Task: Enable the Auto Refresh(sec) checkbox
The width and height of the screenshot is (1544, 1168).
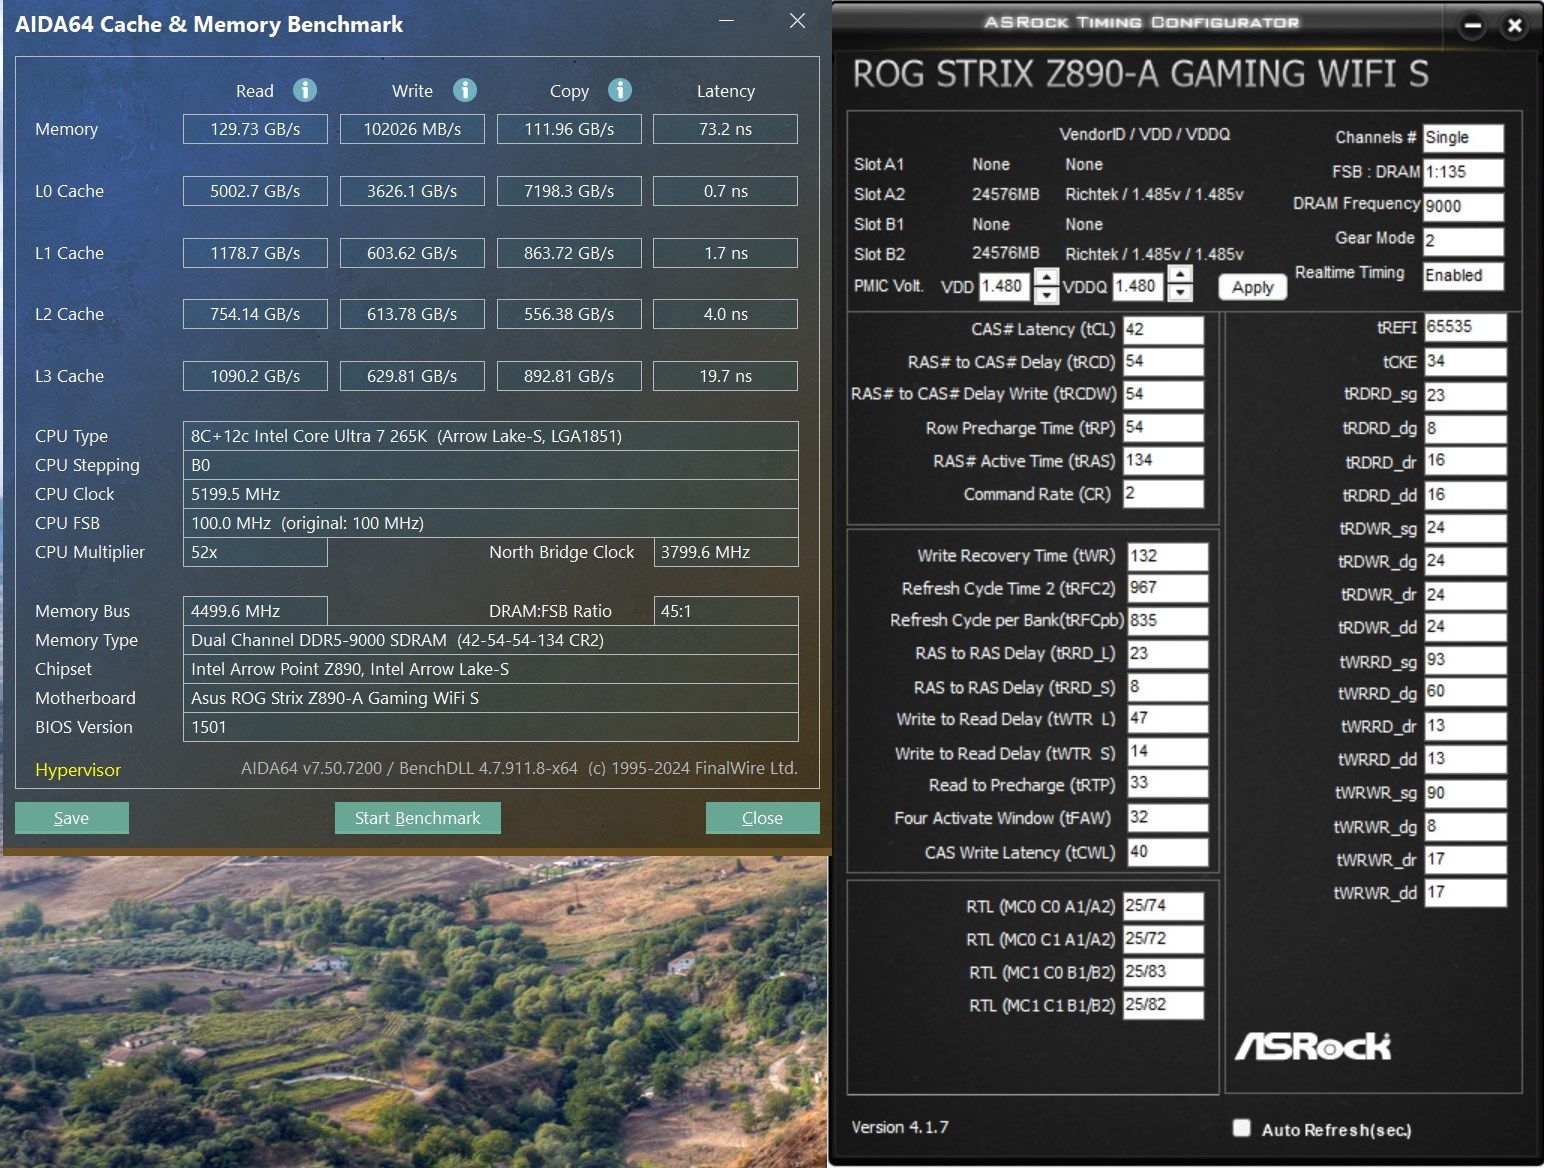Action: 1242,1128
